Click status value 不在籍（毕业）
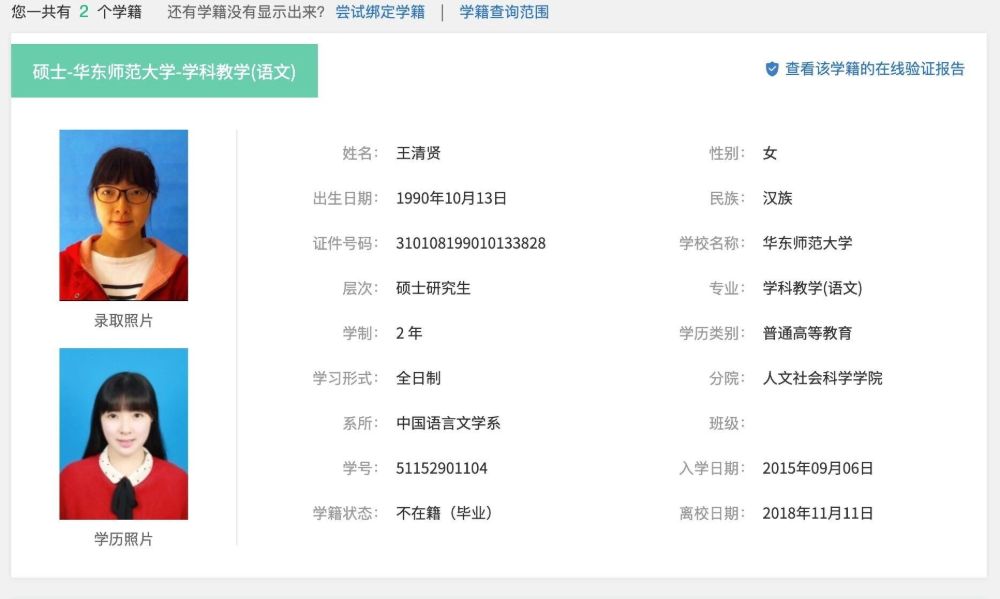 [444, 513]
